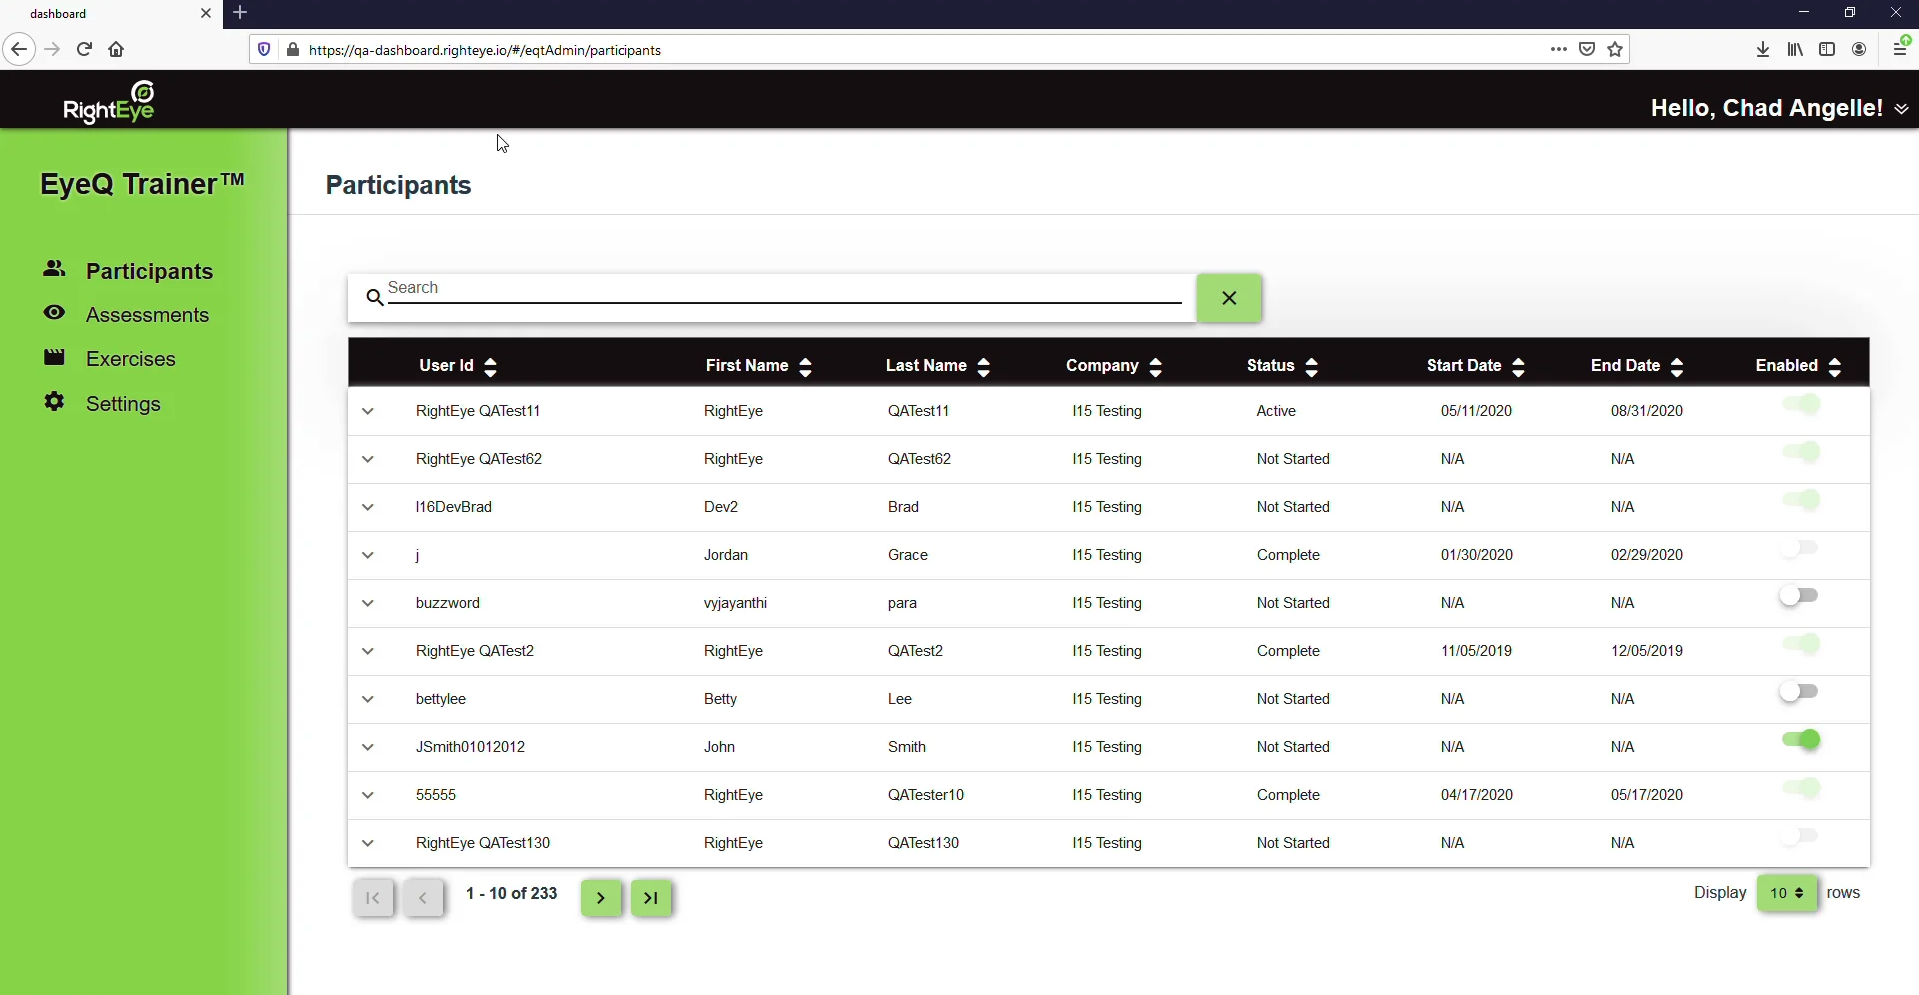
Task: Click the search magnifier icon
Action: 375,297
